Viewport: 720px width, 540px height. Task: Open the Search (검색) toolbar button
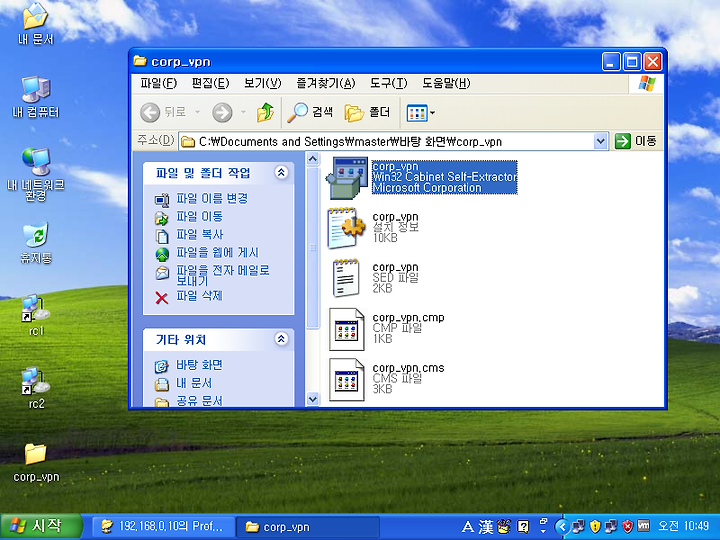click(310, 112)
